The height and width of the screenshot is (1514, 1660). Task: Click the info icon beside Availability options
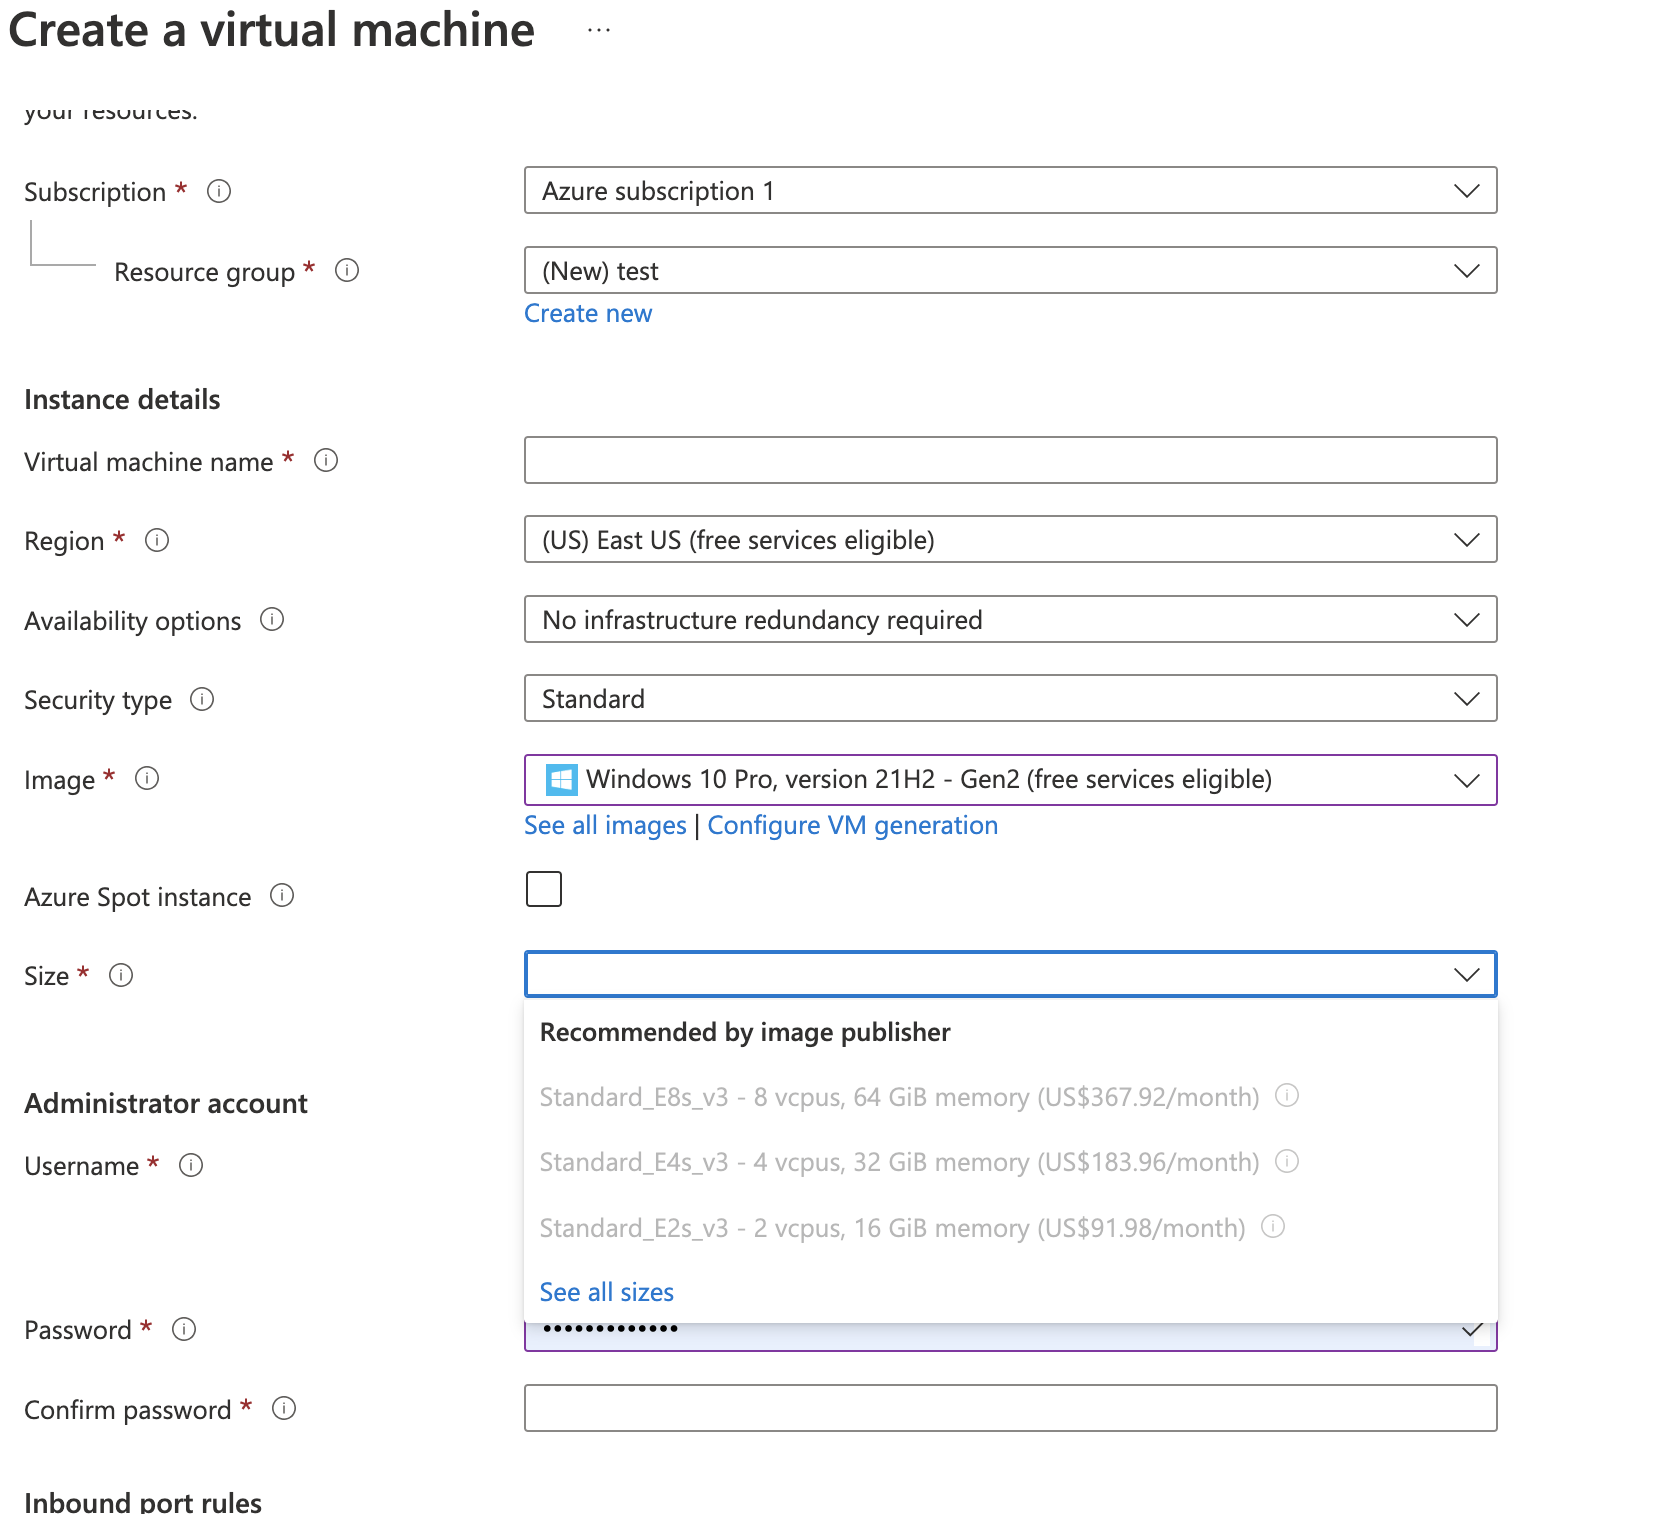click(272, 619)
